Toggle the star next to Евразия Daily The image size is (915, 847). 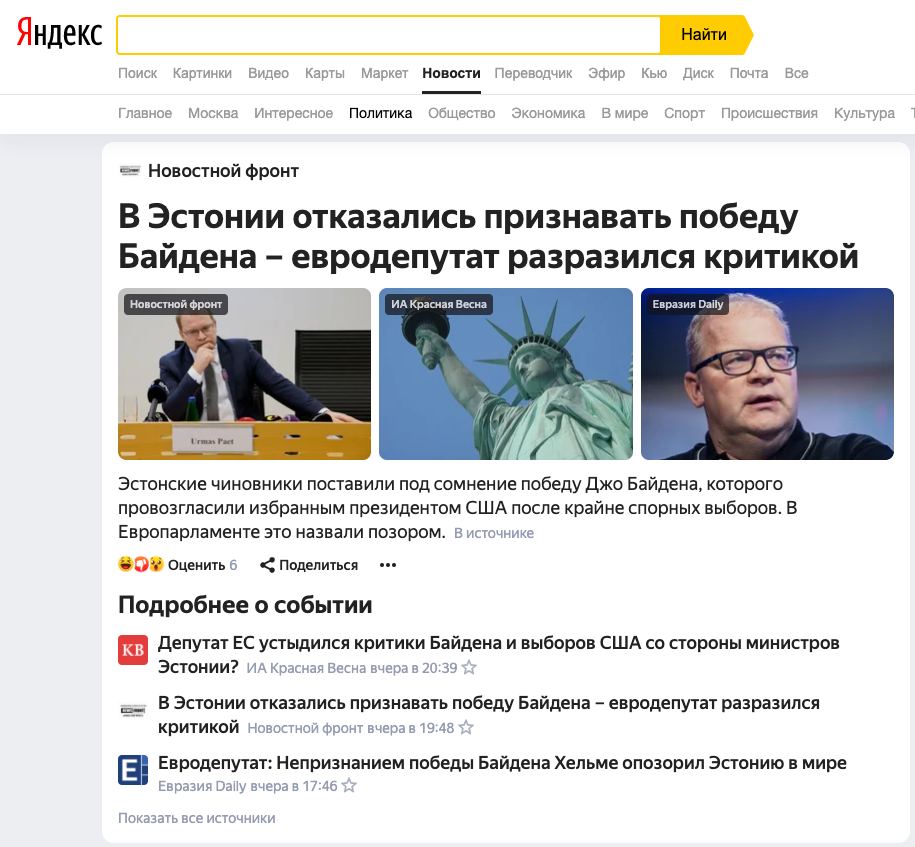click(x=349, y=786)
